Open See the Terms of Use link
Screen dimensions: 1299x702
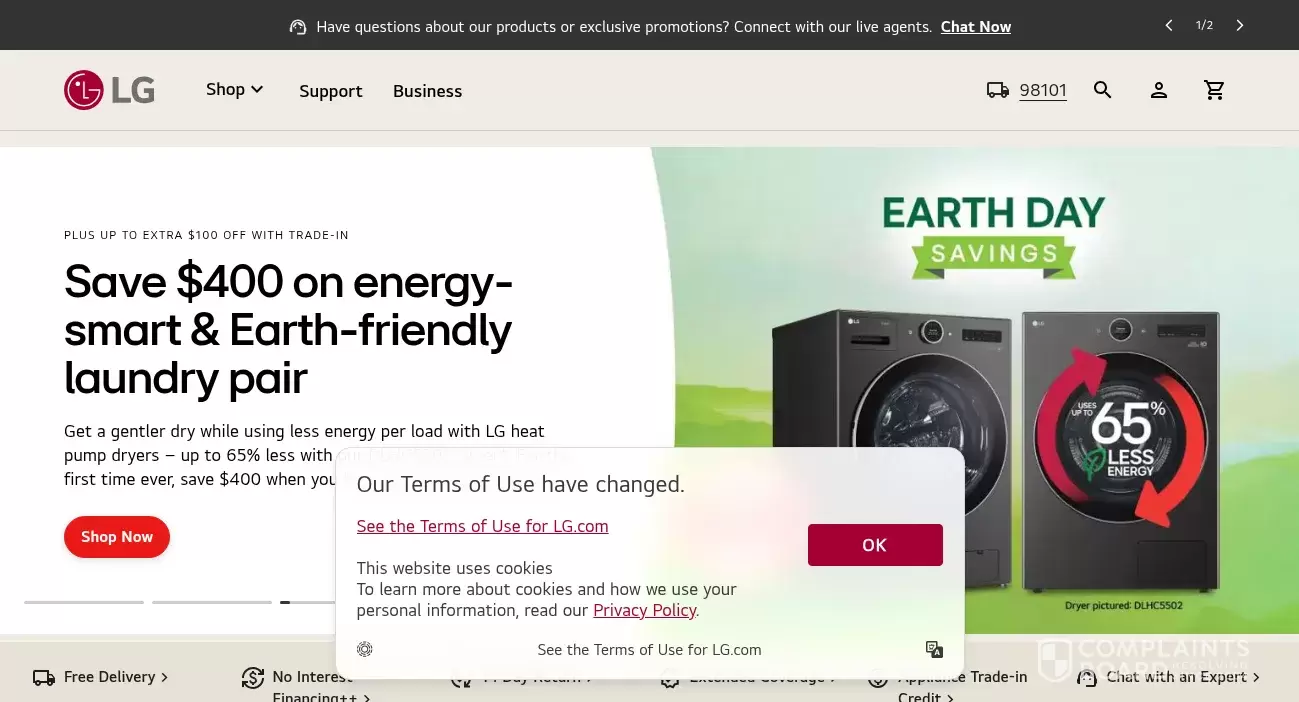482,526
